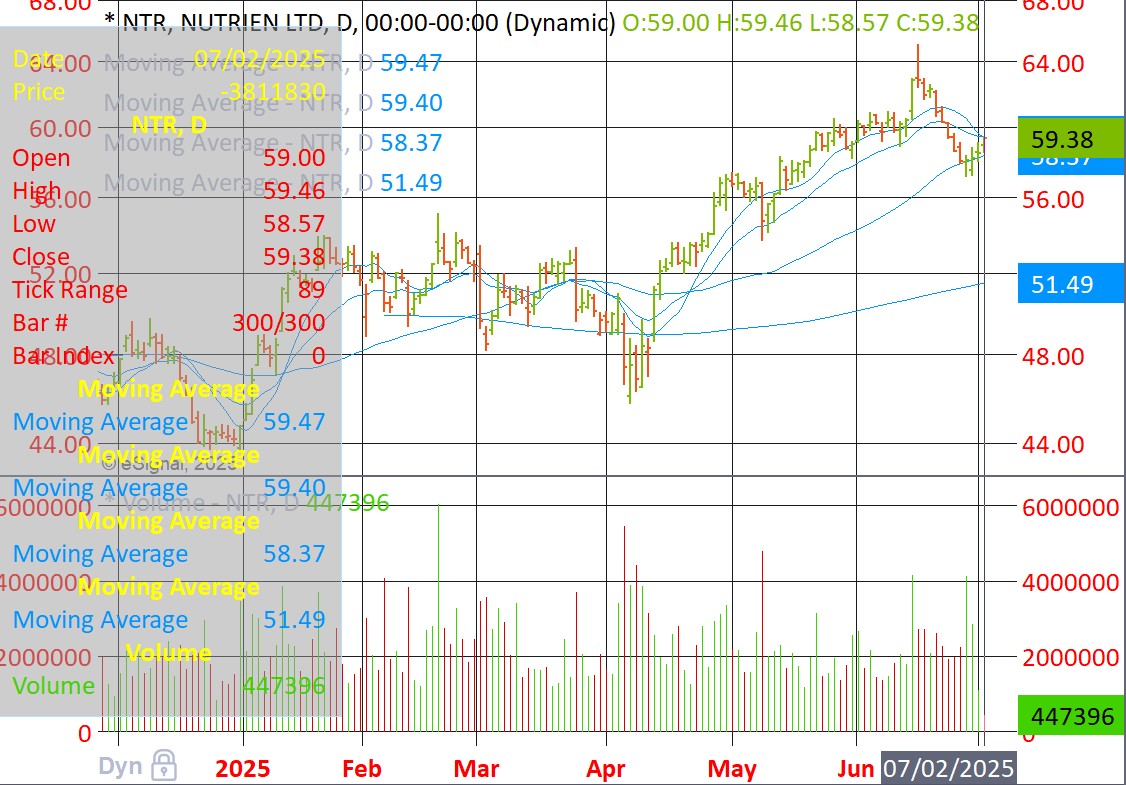Click the 'O:59.00 H:59.46 L:58.57 C:59.38' readout
The image size is (1126, 785).
point(801,22)
